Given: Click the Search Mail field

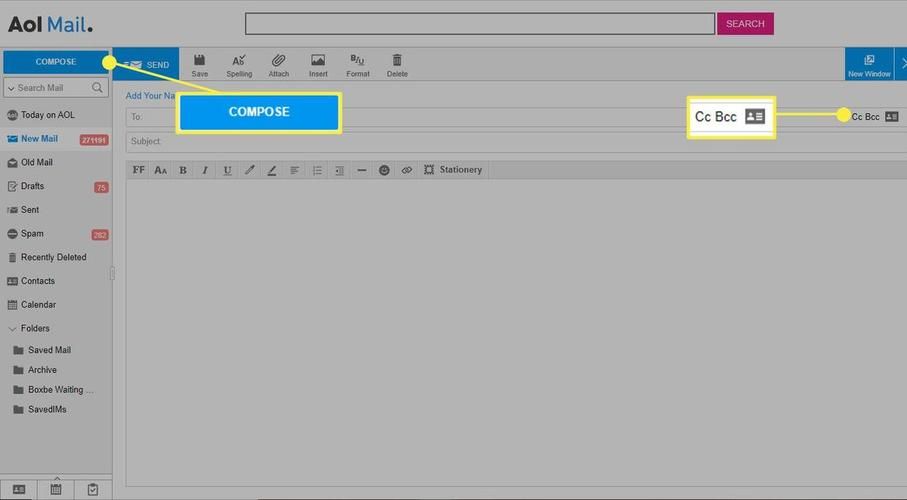Looking at the screenshot, I should pos(56,88).
